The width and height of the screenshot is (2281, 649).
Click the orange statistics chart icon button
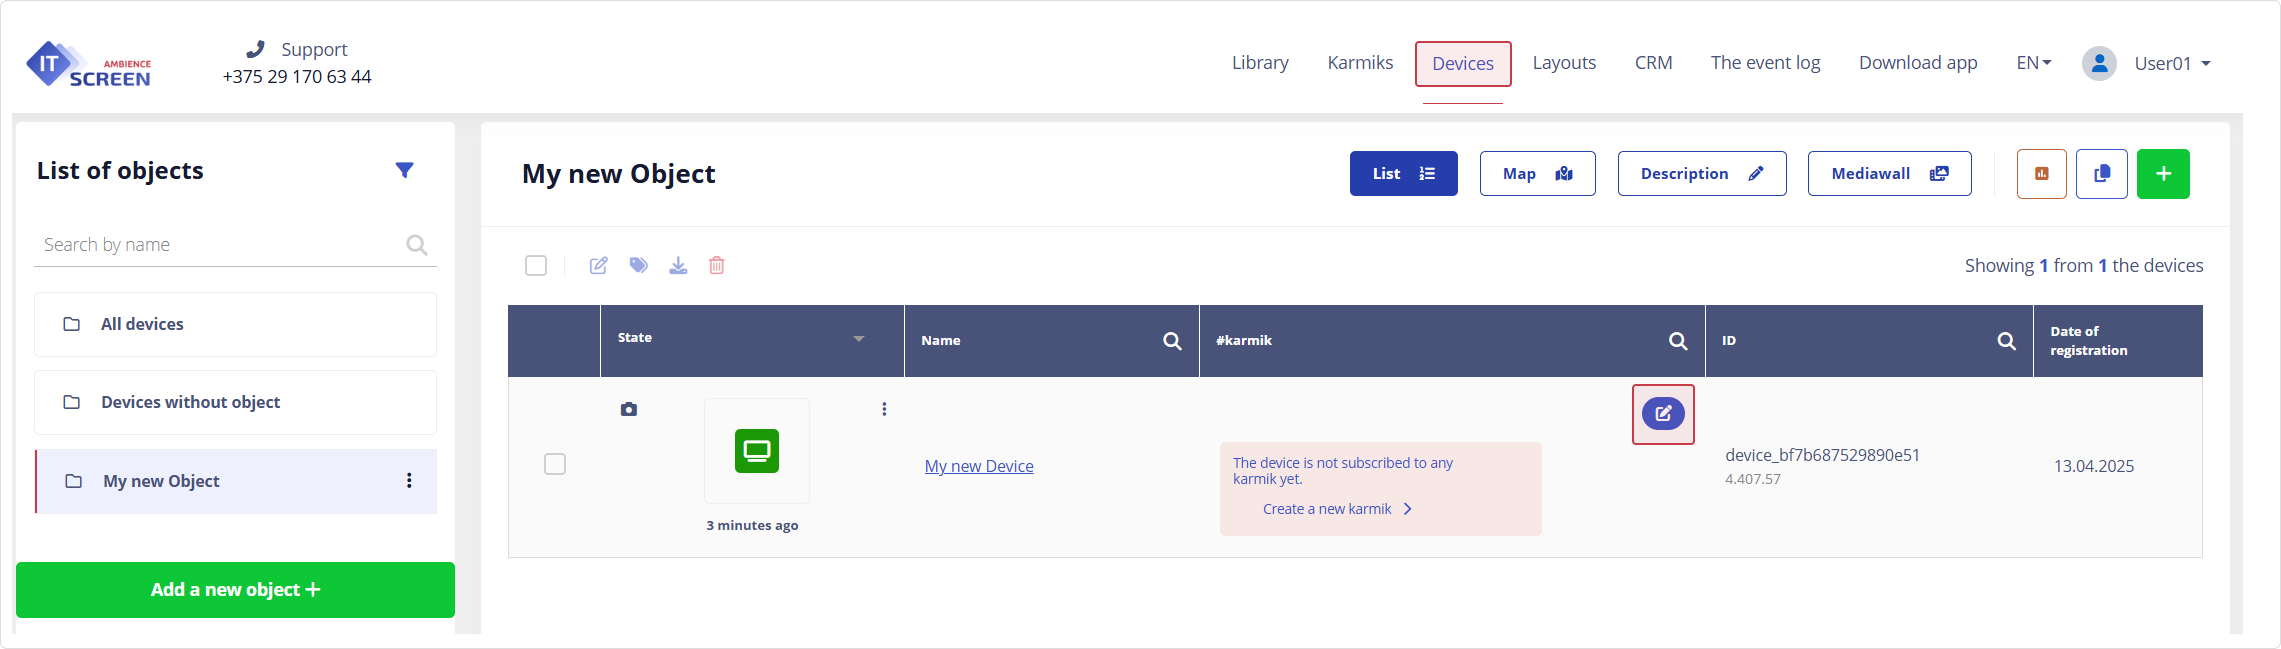coord(2041,174)
